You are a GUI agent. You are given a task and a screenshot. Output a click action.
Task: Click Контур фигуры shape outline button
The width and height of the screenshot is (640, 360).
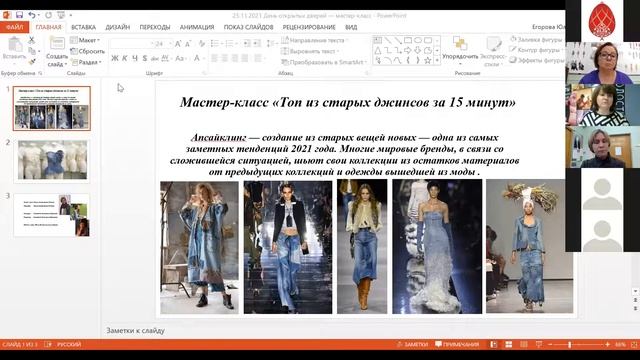(535, 50)
